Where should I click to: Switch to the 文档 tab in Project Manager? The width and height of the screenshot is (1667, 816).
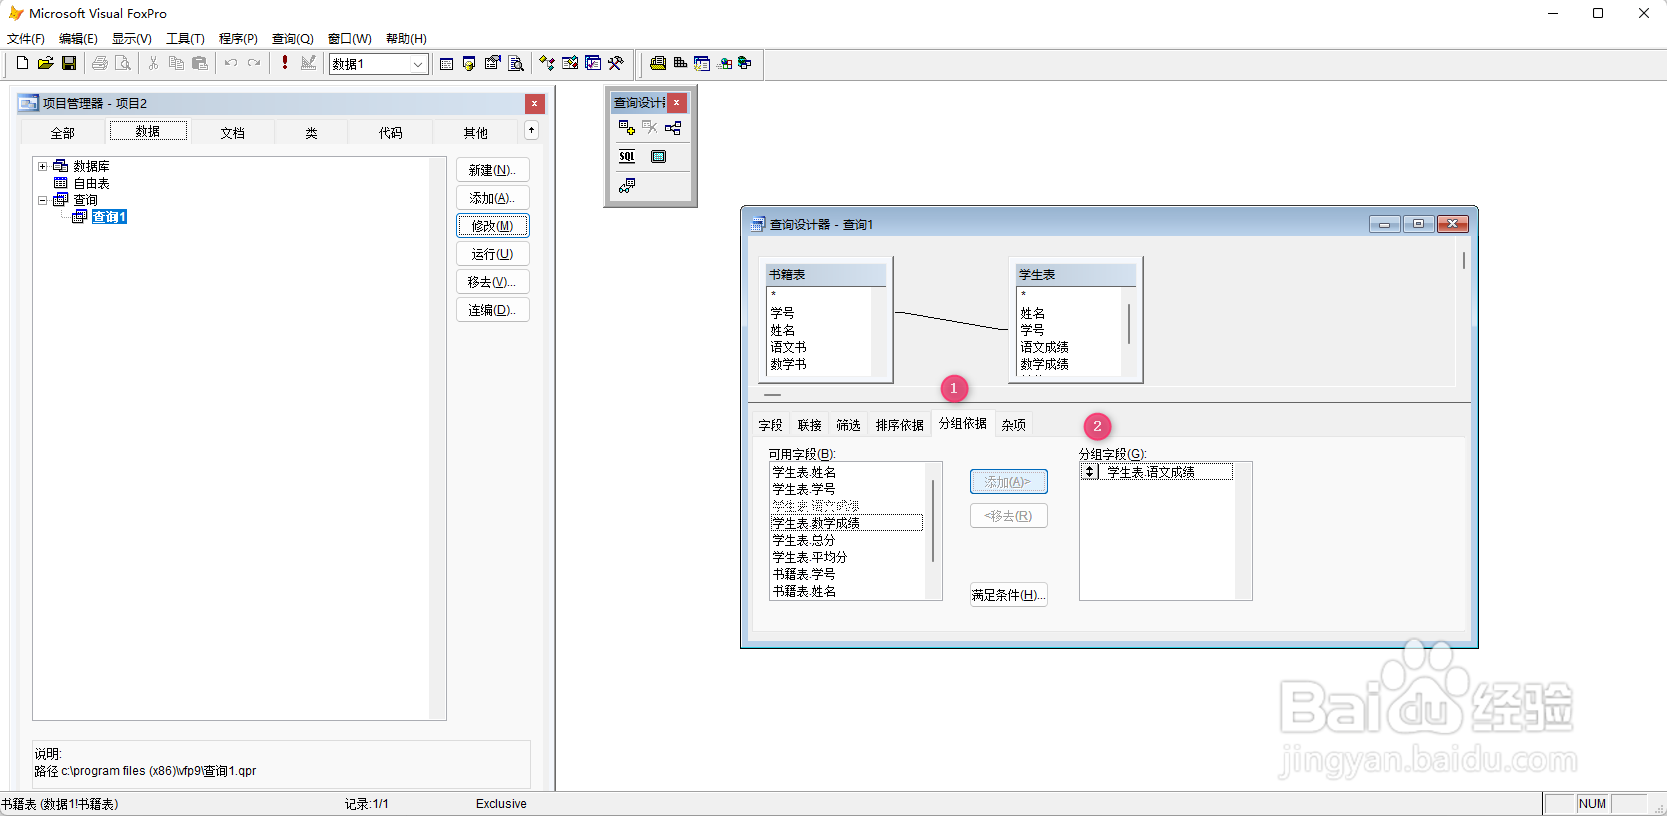coord(233,133)
